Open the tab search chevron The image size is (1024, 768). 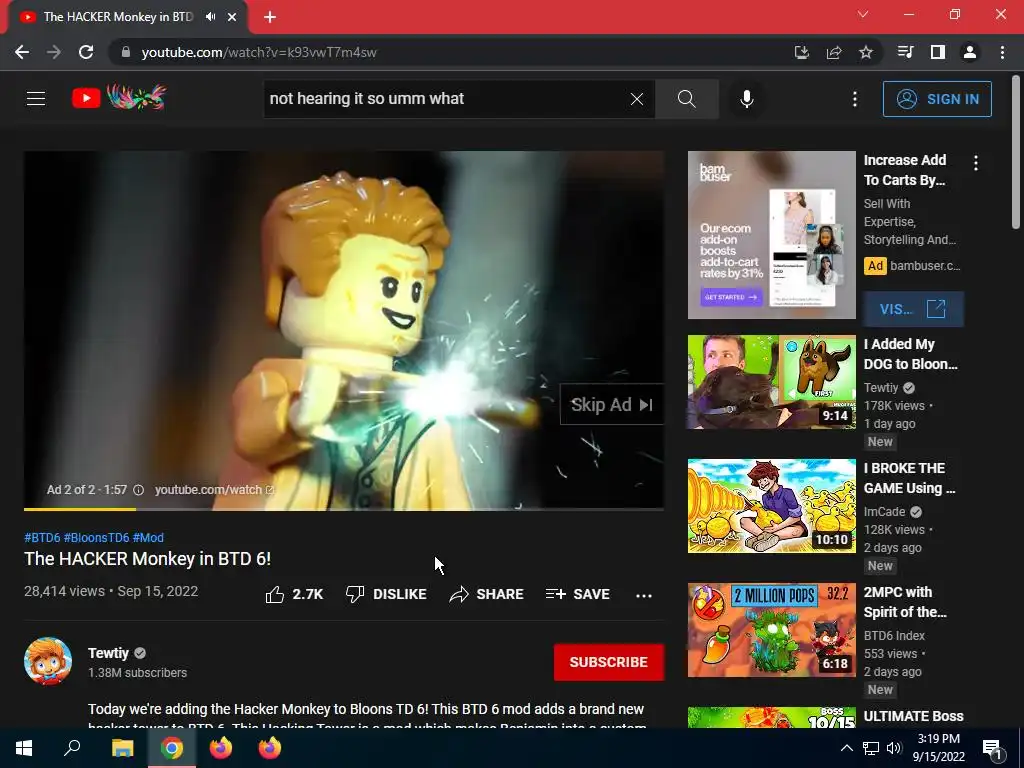click(863, 14)
